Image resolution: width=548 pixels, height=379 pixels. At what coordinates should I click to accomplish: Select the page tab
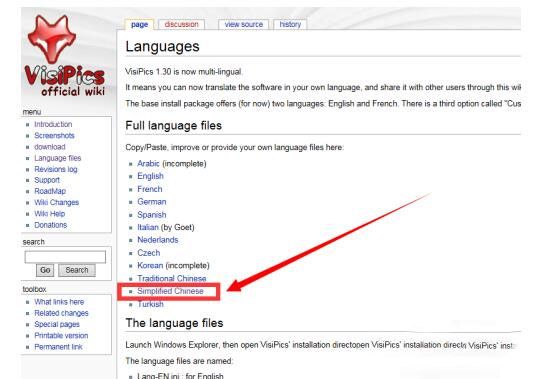coord(139,24)
